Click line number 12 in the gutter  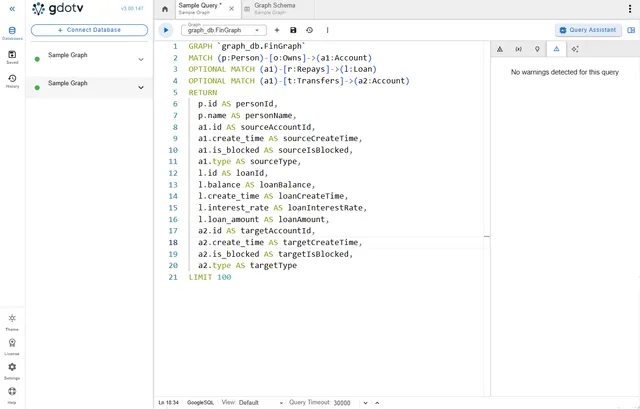pyautogui.click(x=173, y=173)
